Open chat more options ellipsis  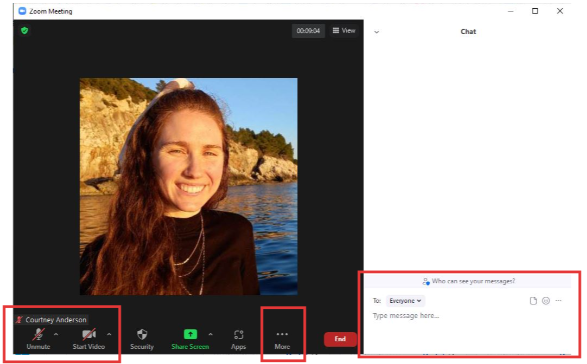[559, 300]
